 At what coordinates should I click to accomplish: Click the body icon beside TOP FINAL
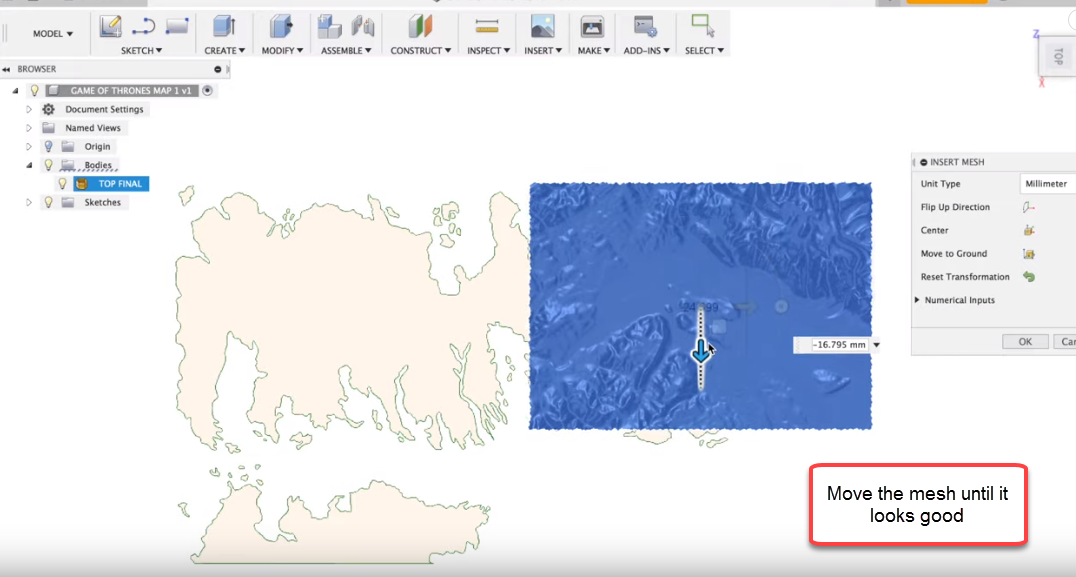(82, 184)
